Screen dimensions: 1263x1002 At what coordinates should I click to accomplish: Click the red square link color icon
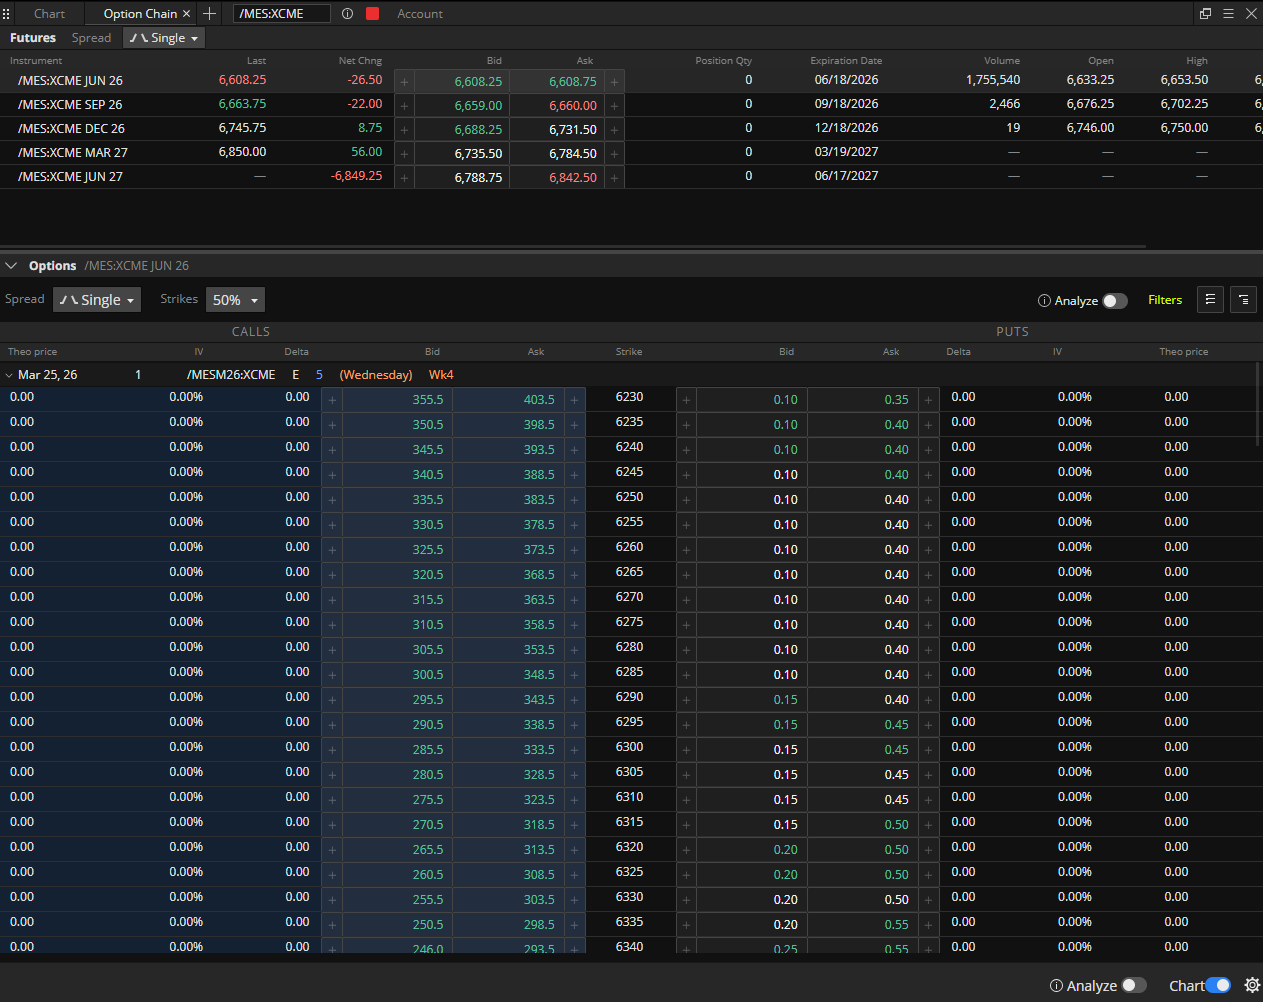click(373, 14)
